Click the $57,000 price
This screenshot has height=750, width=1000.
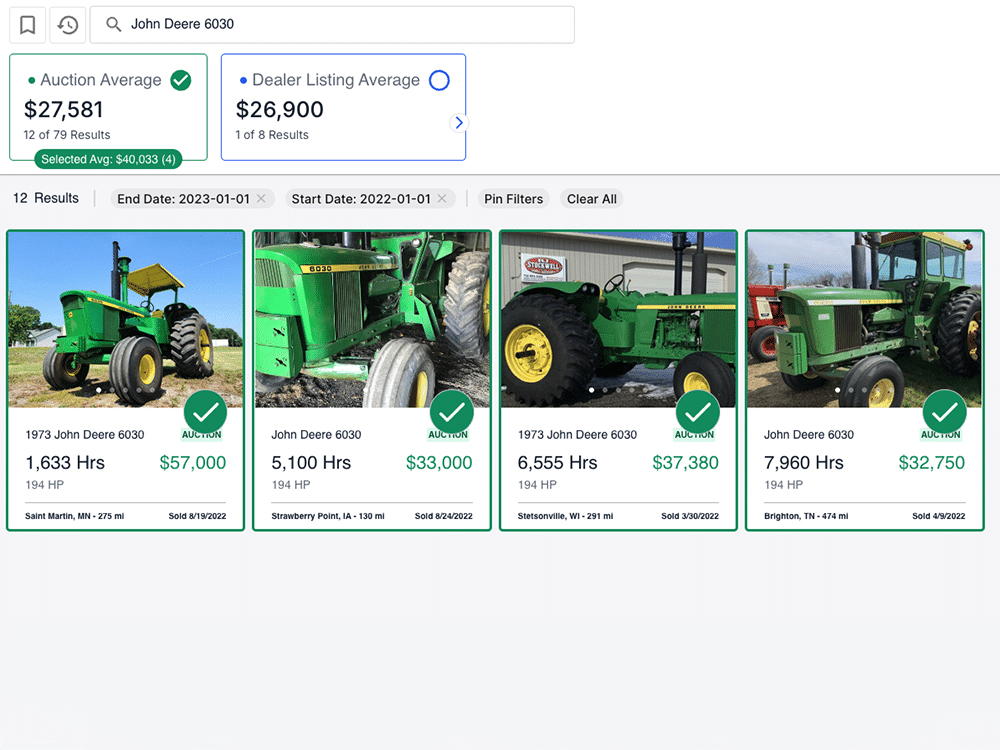tap(193, 463)
